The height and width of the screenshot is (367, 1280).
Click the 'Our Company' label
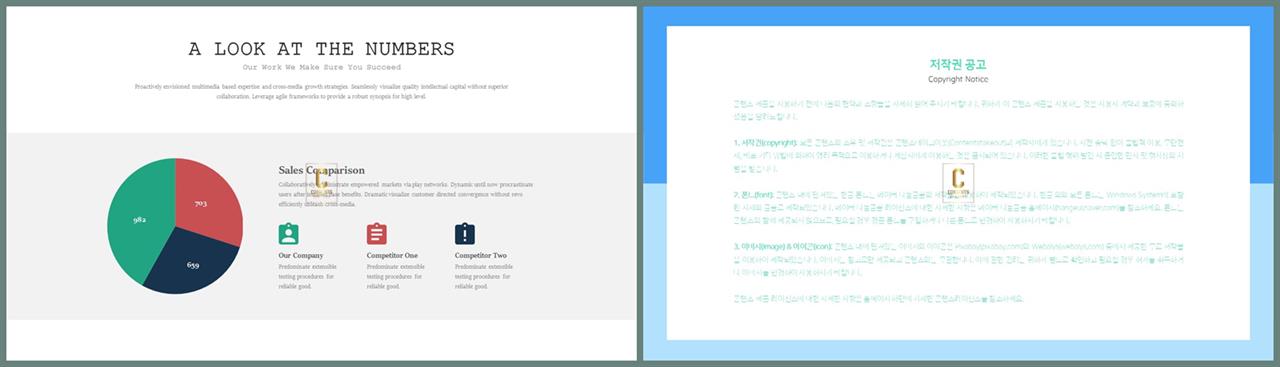coord(300,255)
